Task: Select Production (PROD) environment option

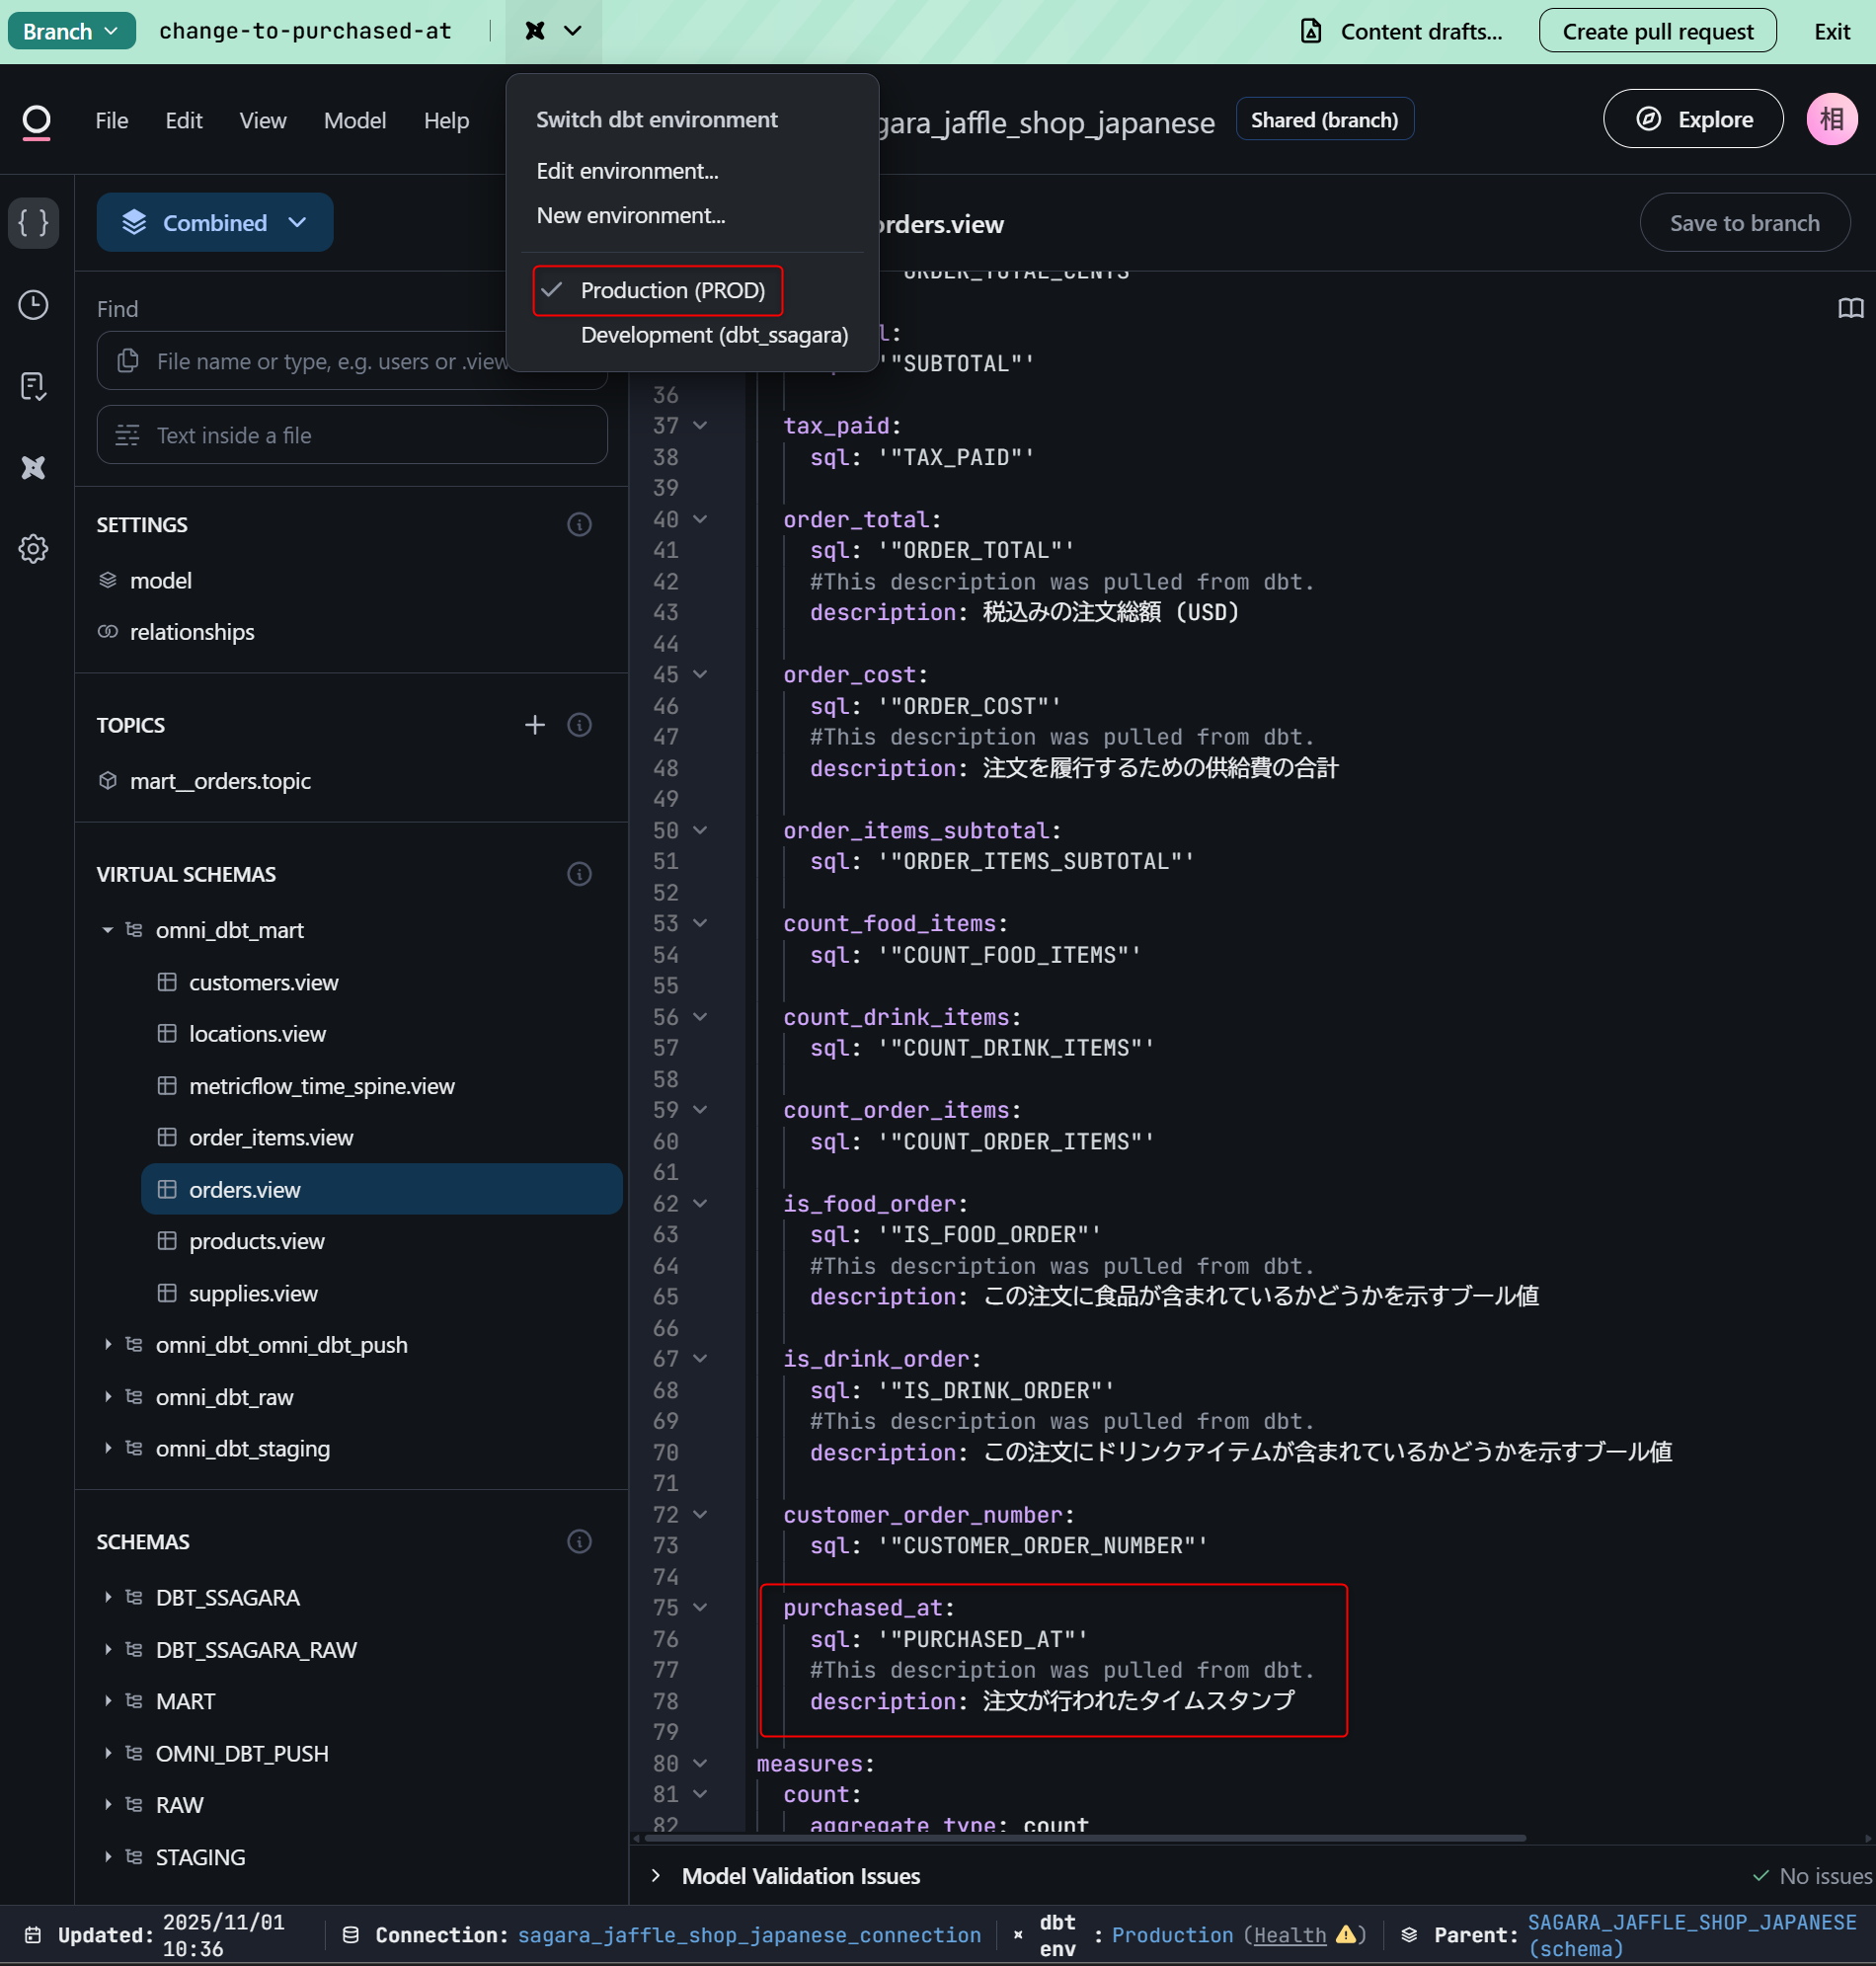Action: [x=672, y=291]
